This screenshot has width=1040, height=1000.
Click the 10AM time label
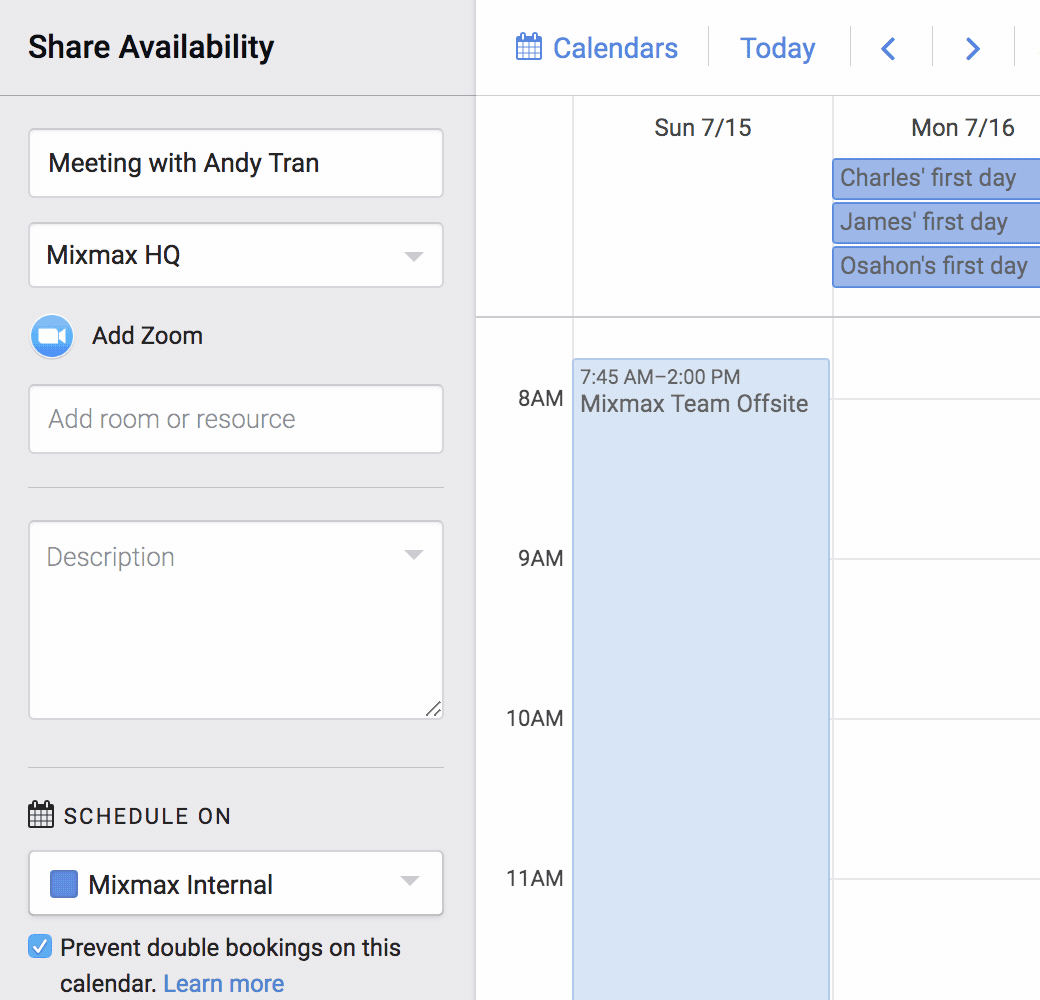coord(535,718)
